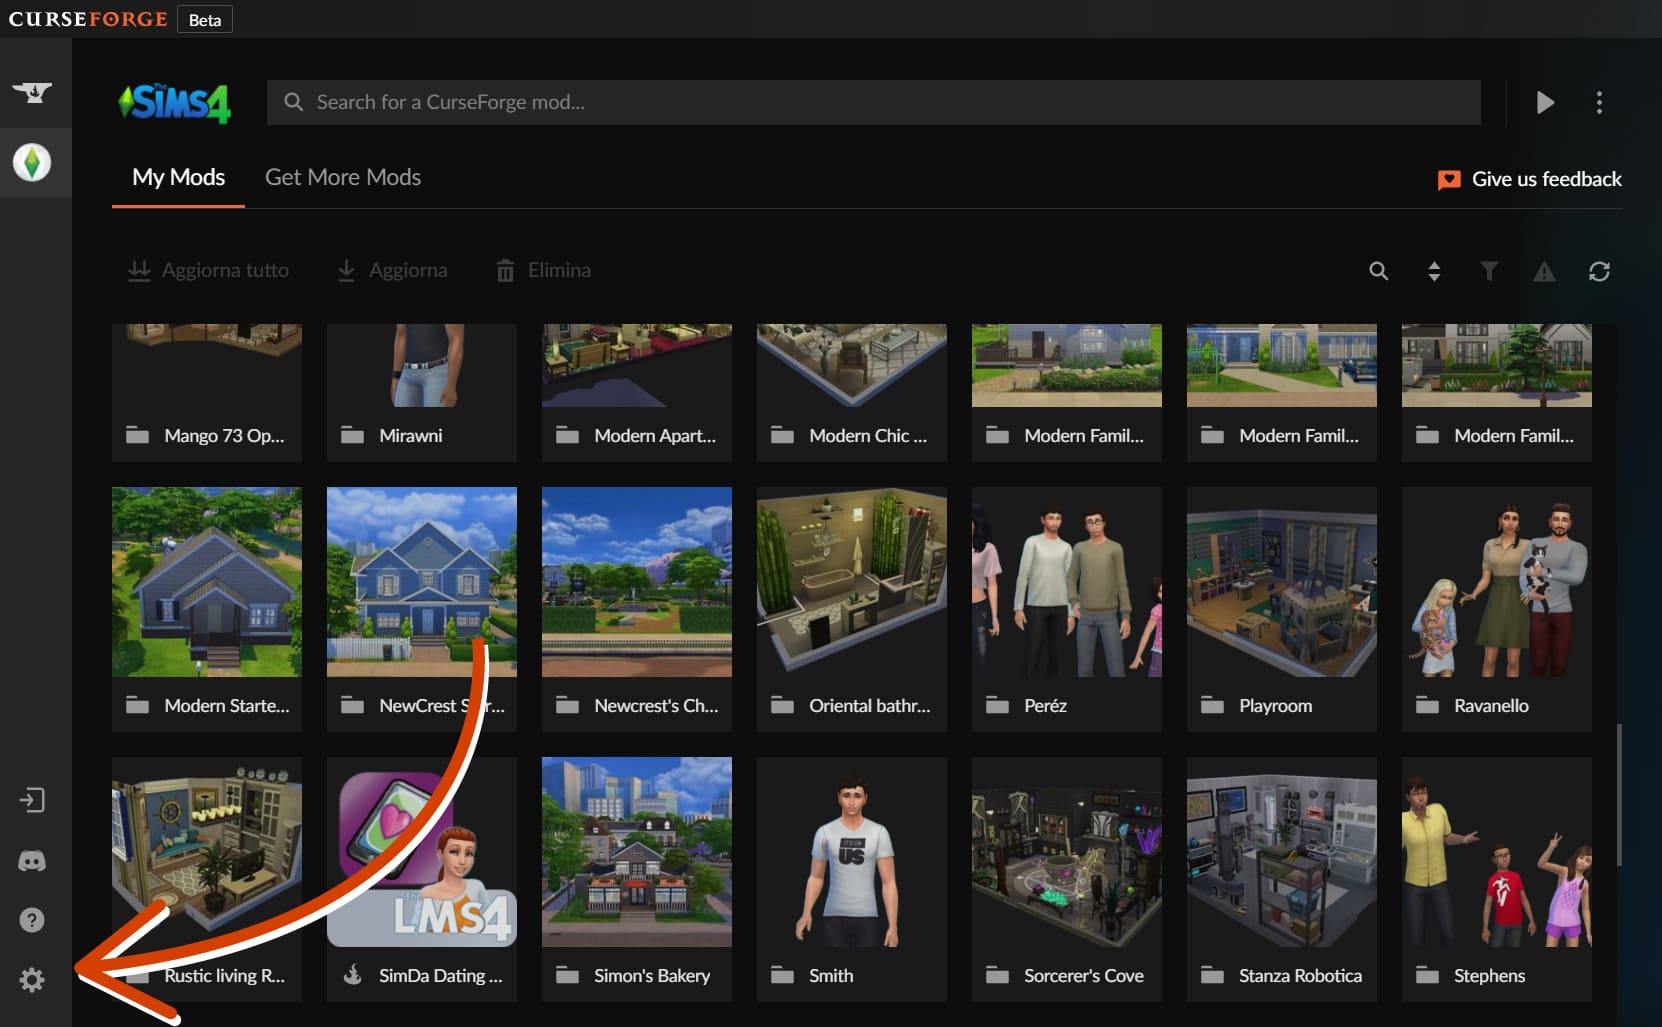Search installed mods with magnifier icon
This screenshot has height=1027, width=1662.
[x=1378, y=271]
